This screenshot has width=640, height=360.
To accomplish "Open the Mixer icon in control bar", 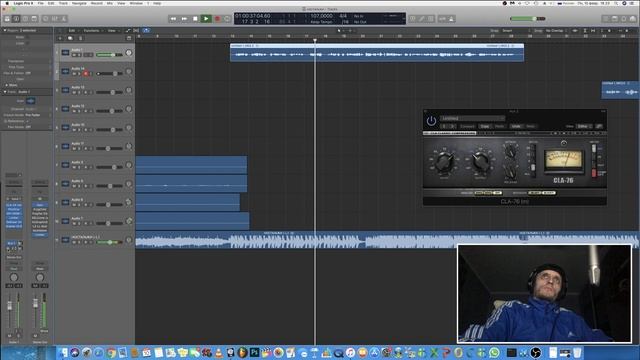I will [x=55, y=19].
